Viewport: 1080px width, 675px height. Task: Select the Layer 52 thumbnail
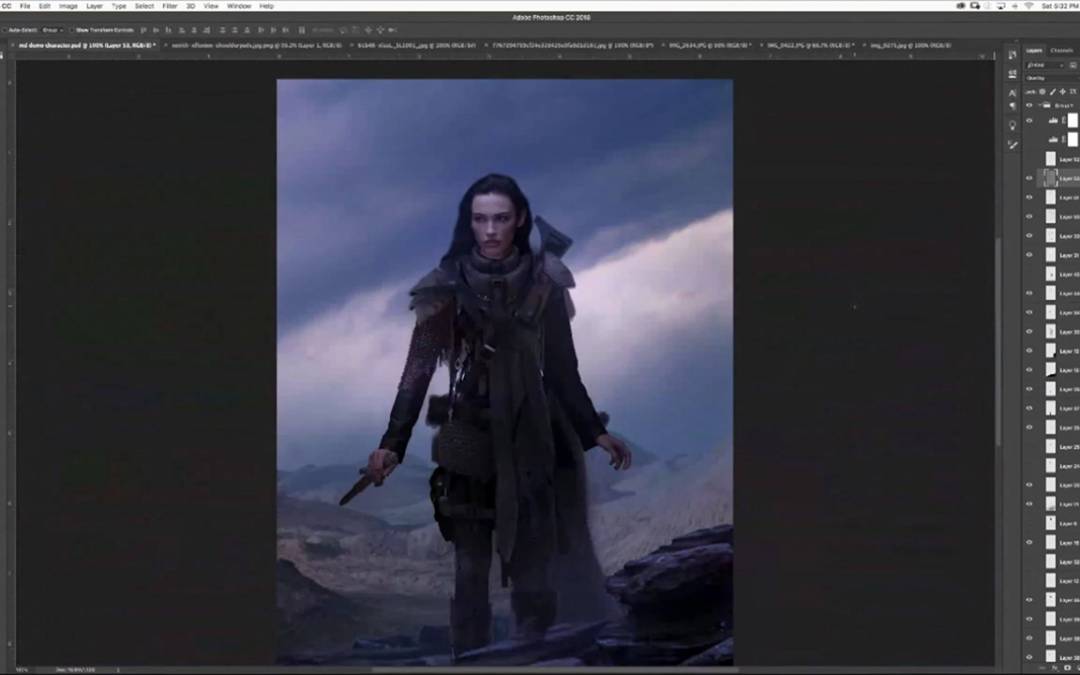pos(1050,159)
